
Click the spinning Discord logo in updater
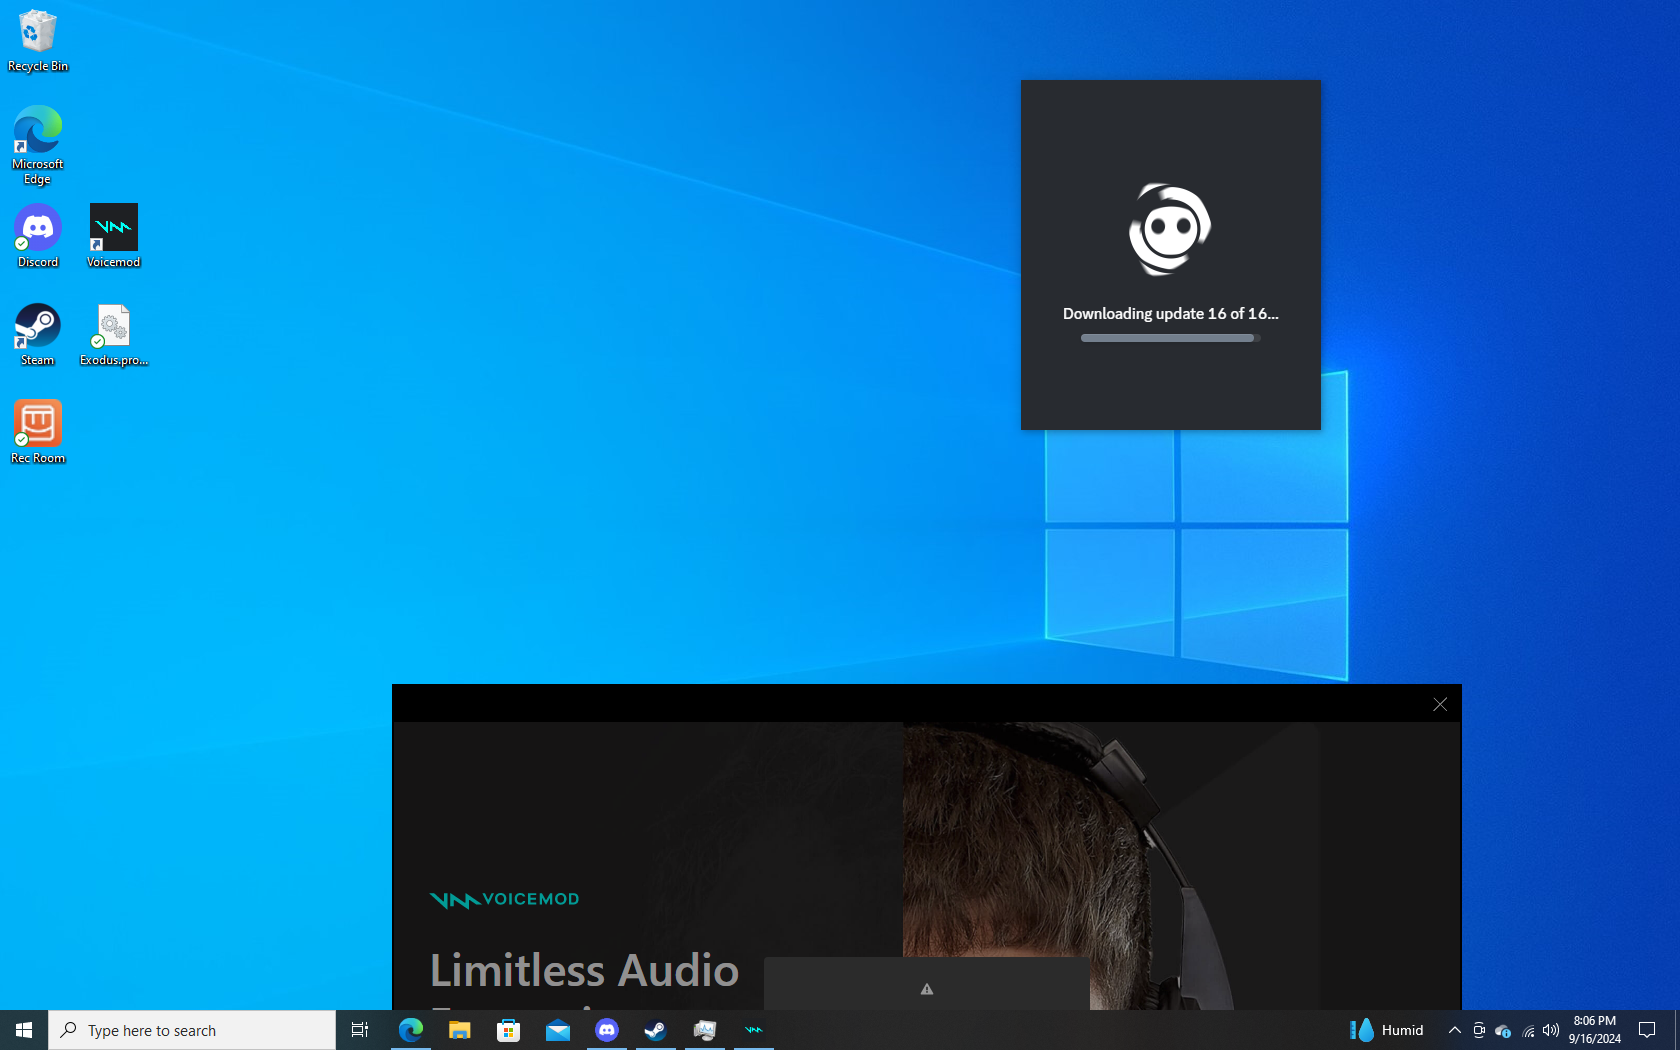coord(1170,229)
